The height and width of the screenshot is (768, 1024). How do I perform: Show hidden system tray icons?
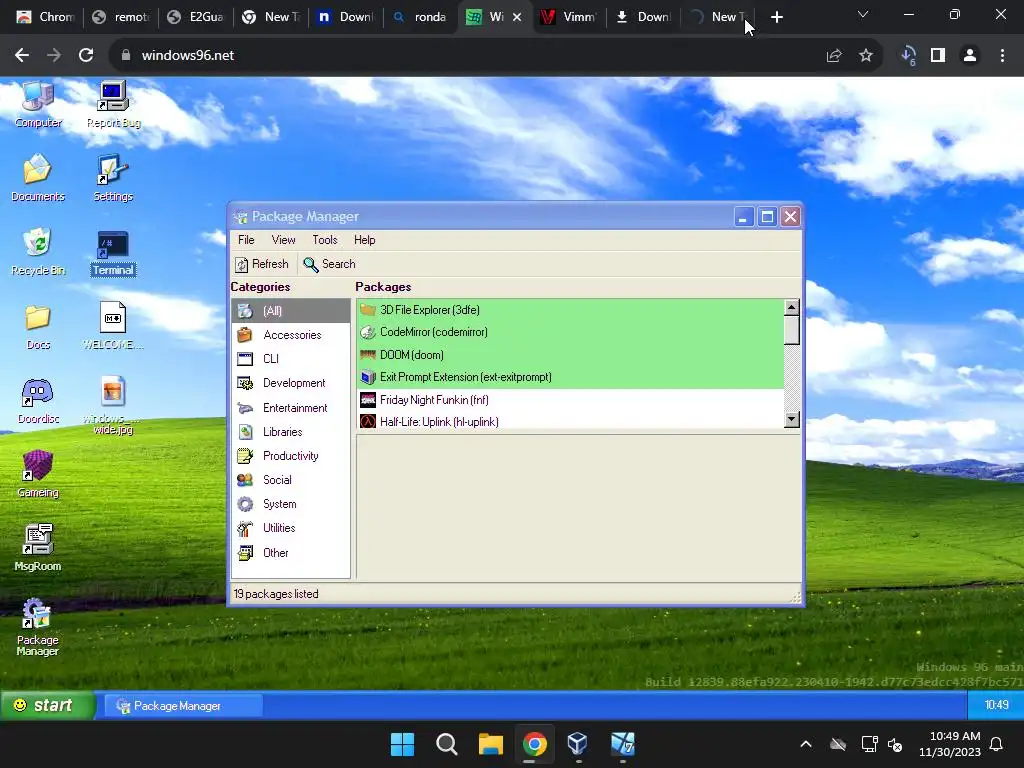point(806,744)
